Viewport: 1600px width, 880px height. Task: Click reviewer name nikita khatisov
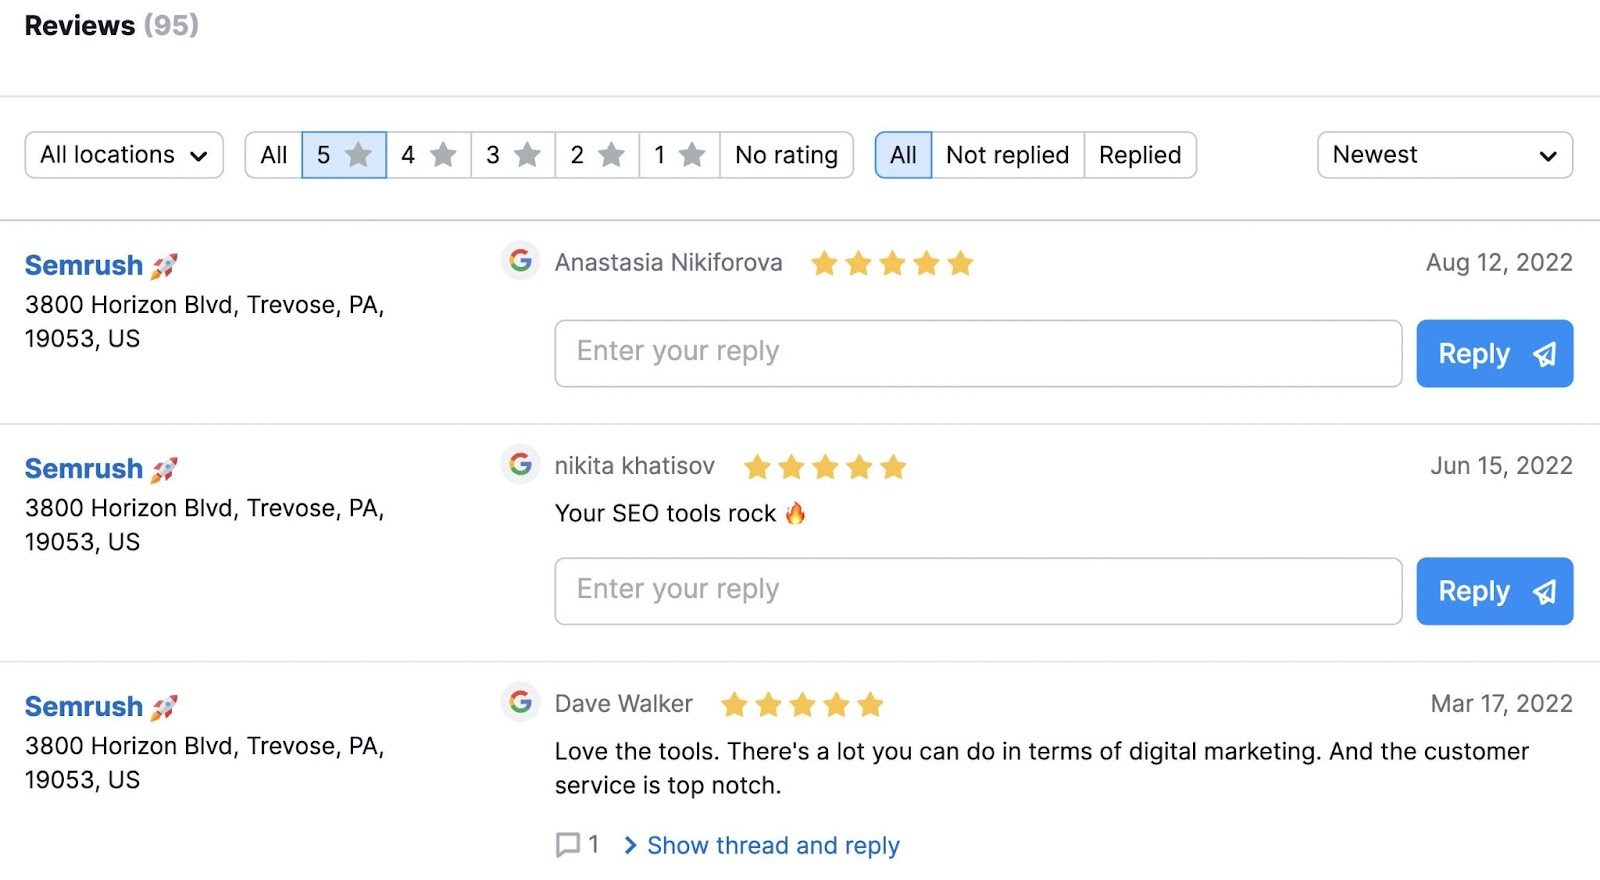coord(635,466)
